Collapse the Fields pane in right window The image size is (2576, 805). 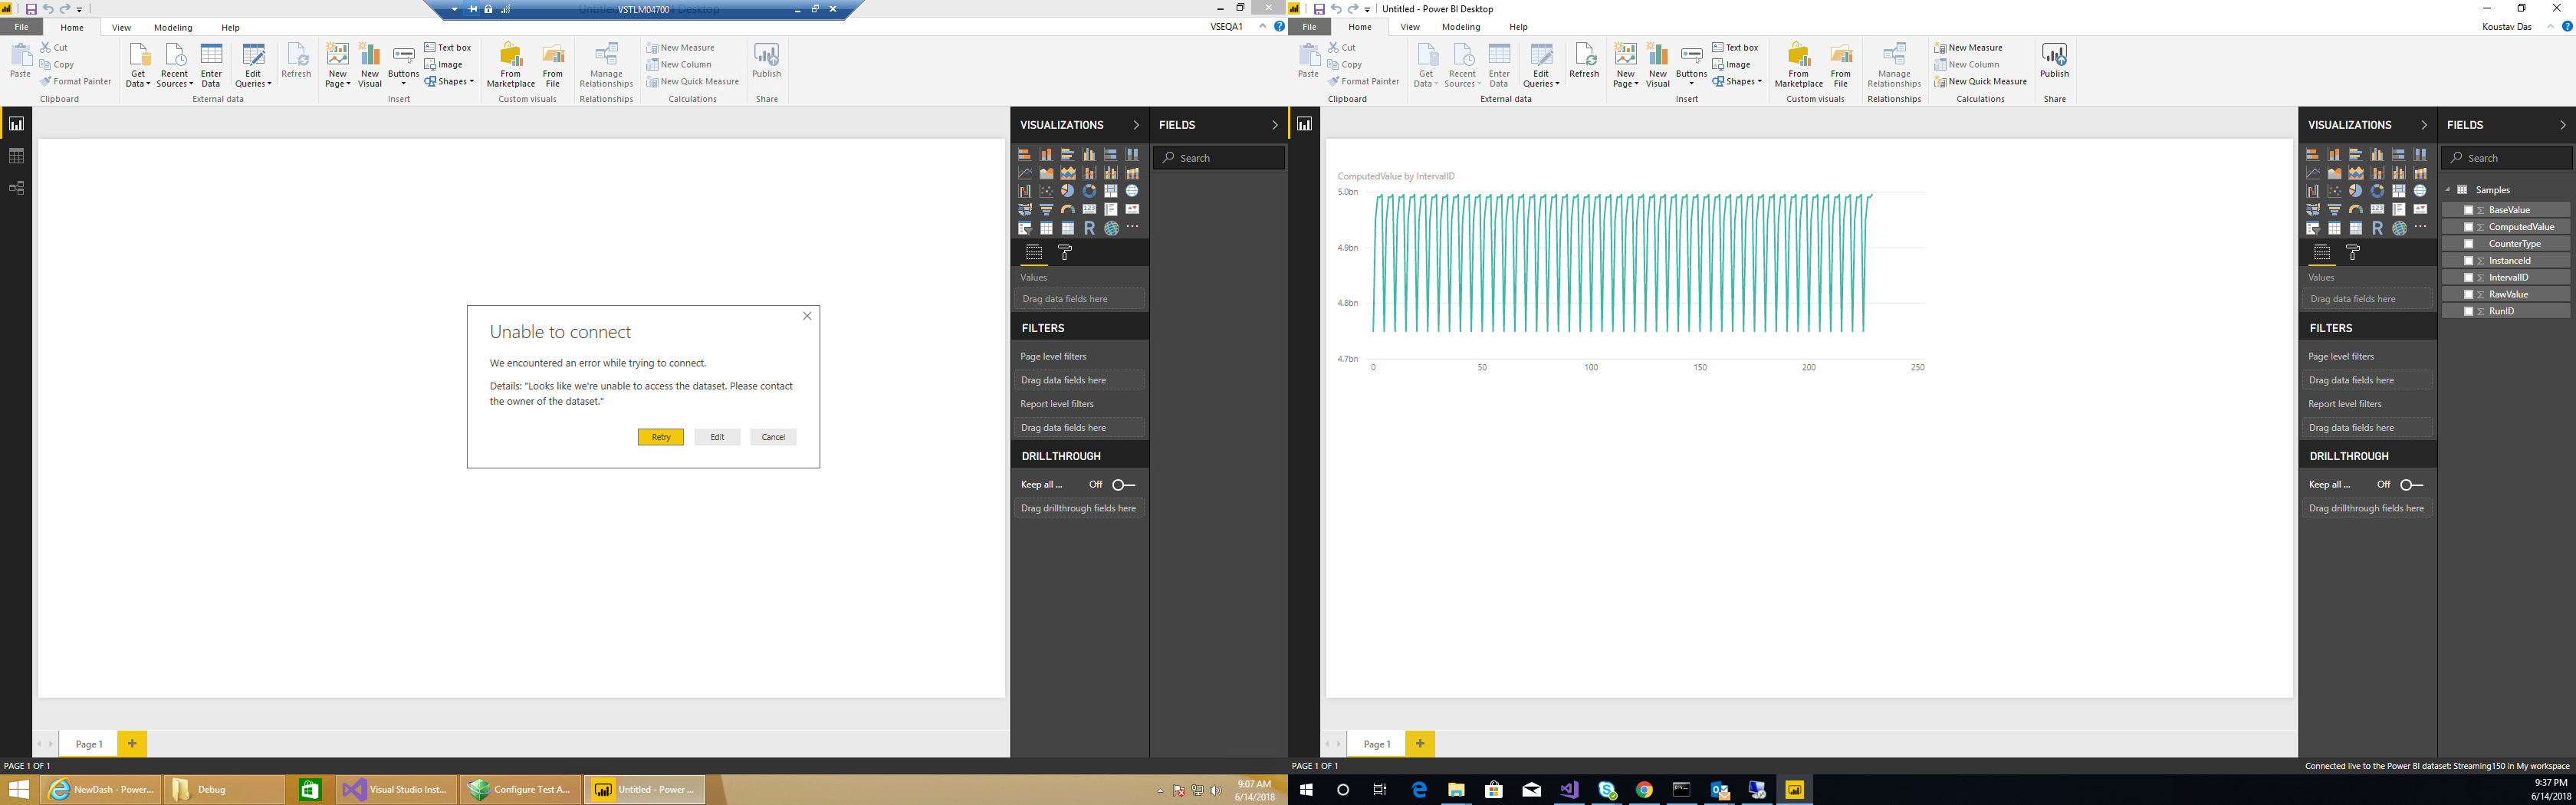pyautogui.click(x=2563, y=125)
